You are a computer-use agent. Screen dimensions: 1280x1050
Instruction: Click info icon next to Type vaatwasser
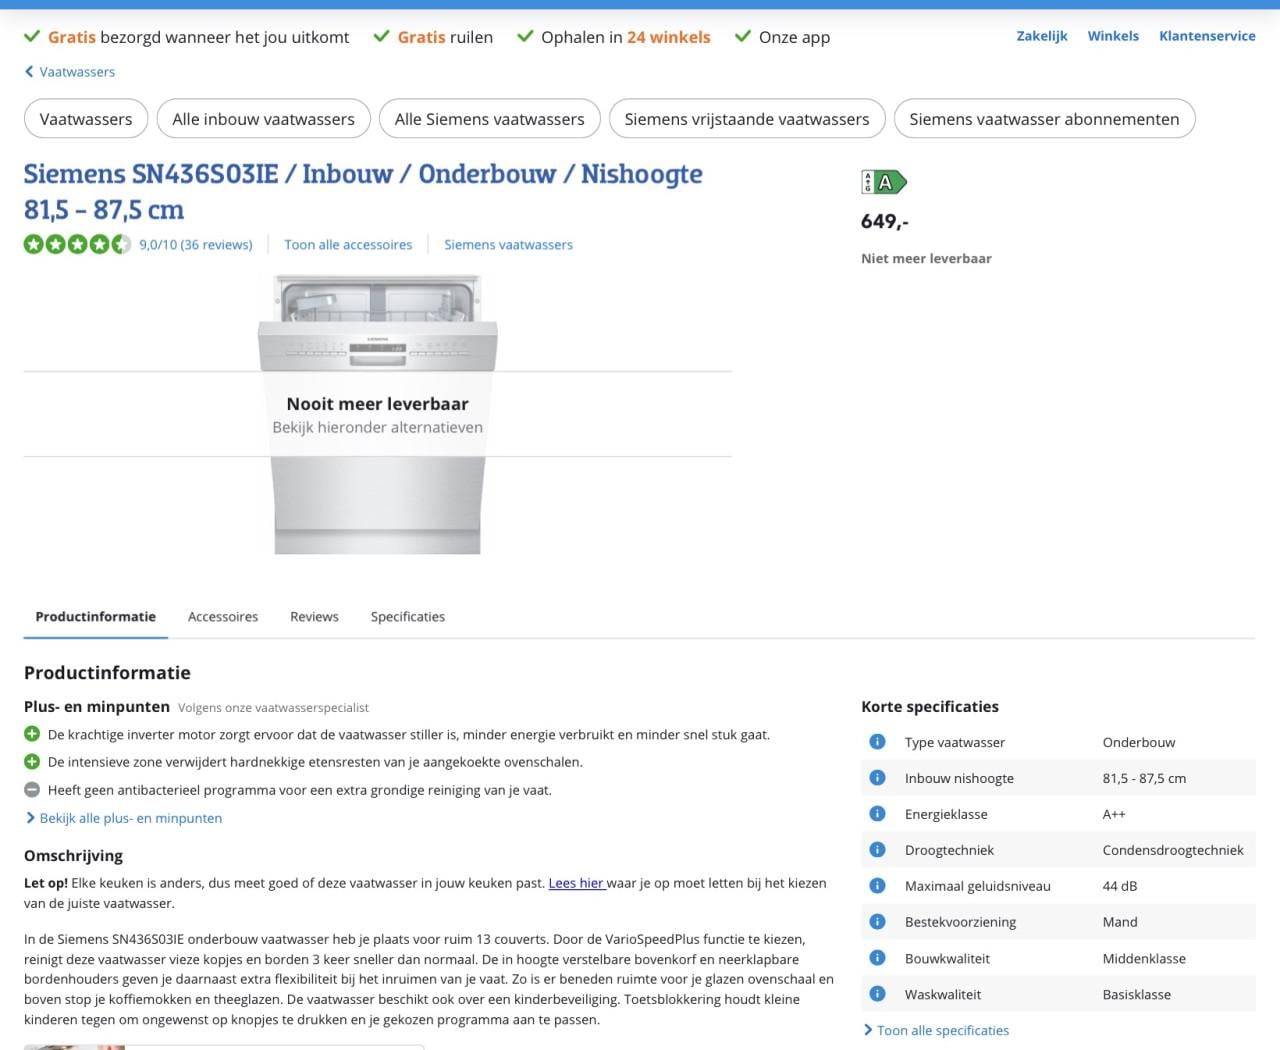pyautogui.click(x=877, y=742)
